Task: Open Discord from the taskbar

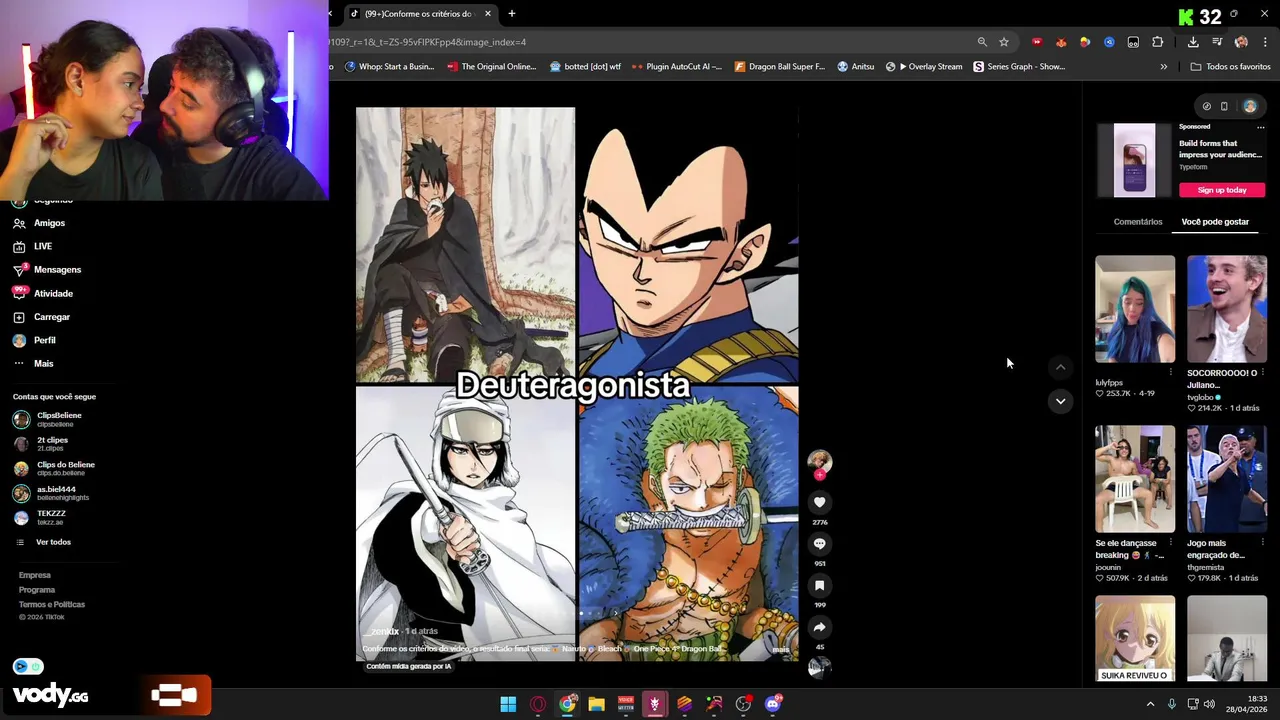Action: click(x=773, y=704)
